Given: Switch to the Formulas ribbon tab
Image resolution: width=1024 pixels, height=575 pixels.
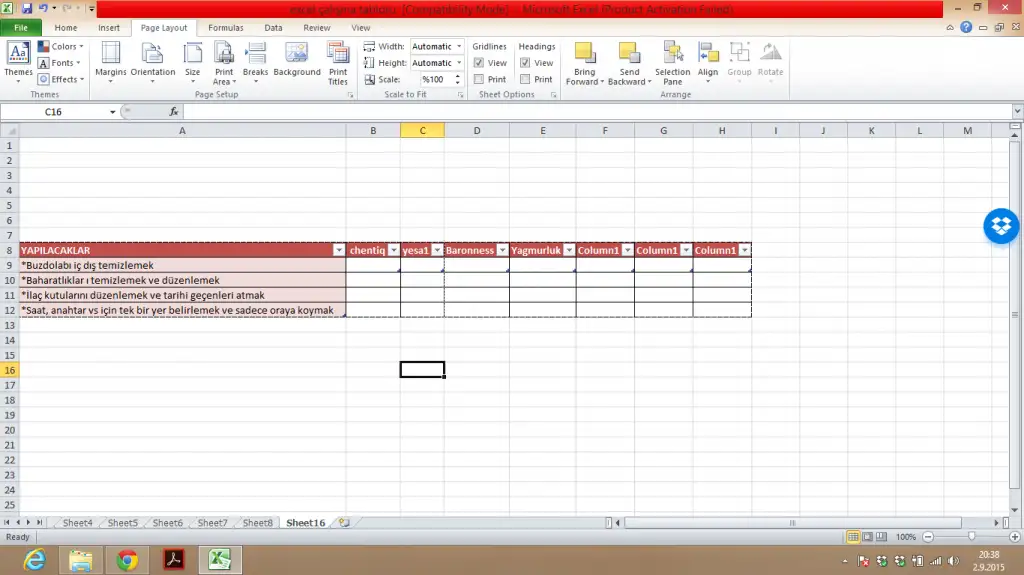Looking at the screenshot, I should point(225,28).
